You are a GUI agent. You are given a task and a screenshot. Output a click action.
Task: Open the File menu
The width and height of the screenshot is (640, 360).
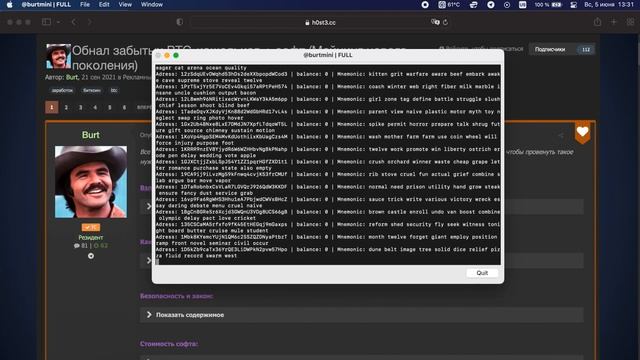pos(85,4)
